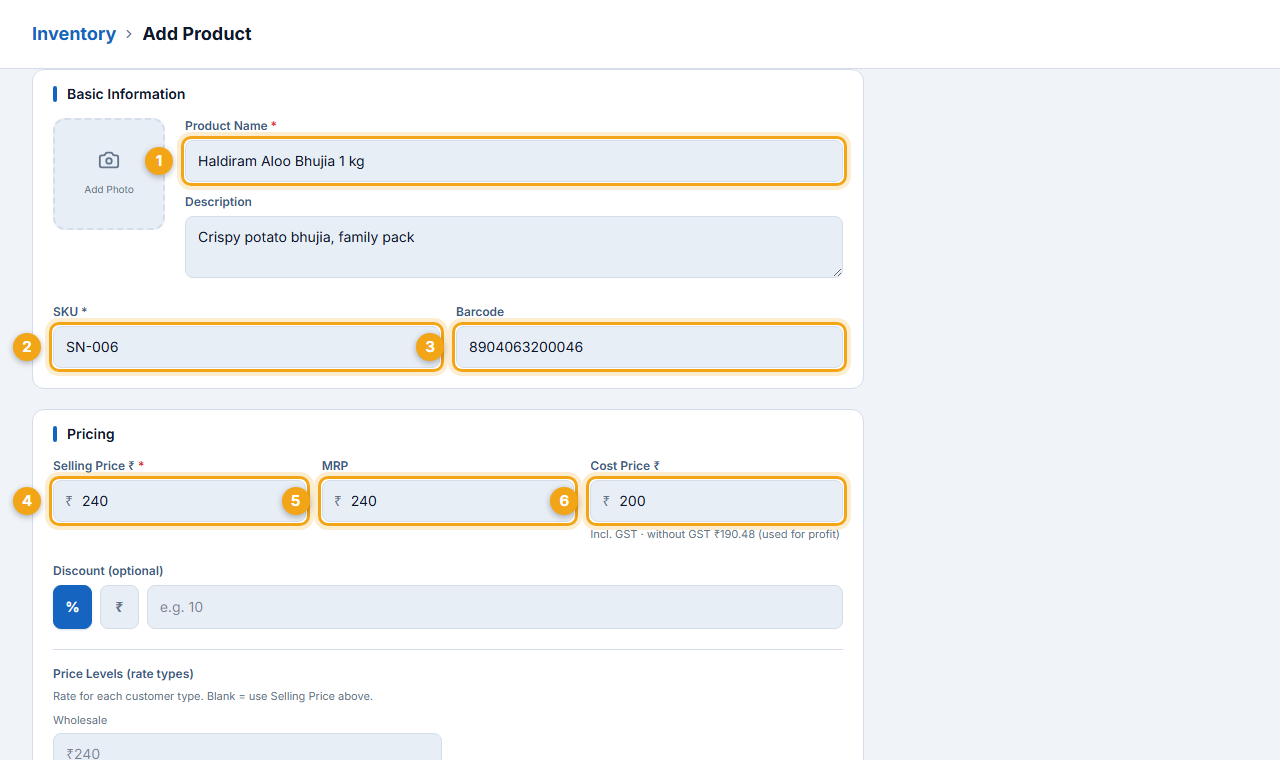Click the Price Levels (rate types) label
Screen dimensions: 1280x760
tap(123, 674)
